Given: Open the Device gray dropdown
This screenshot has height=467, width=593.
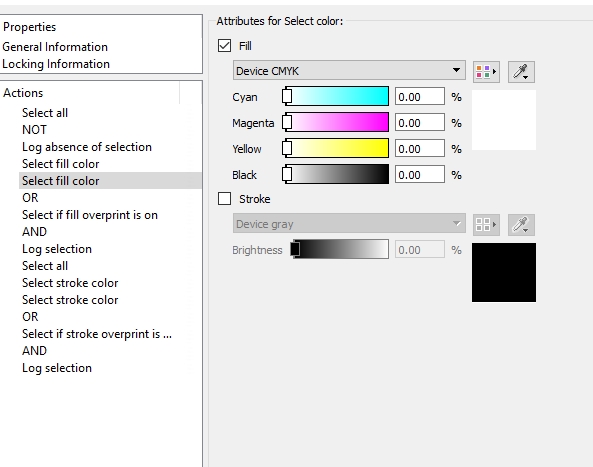Looking at the screenshot, I should tap(349, 224).
